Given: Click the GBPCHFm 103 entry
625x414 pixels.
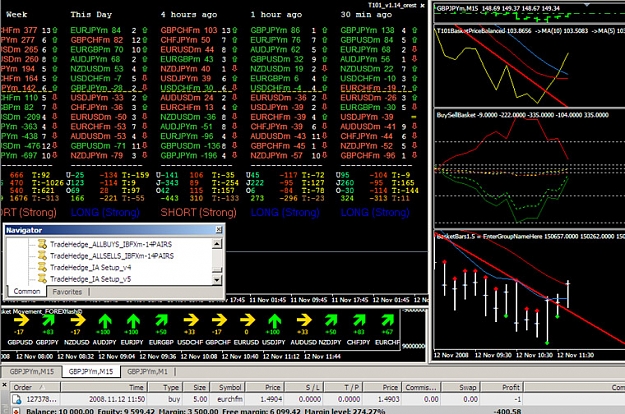Looking at the screenshot, I should pos(189,30).
